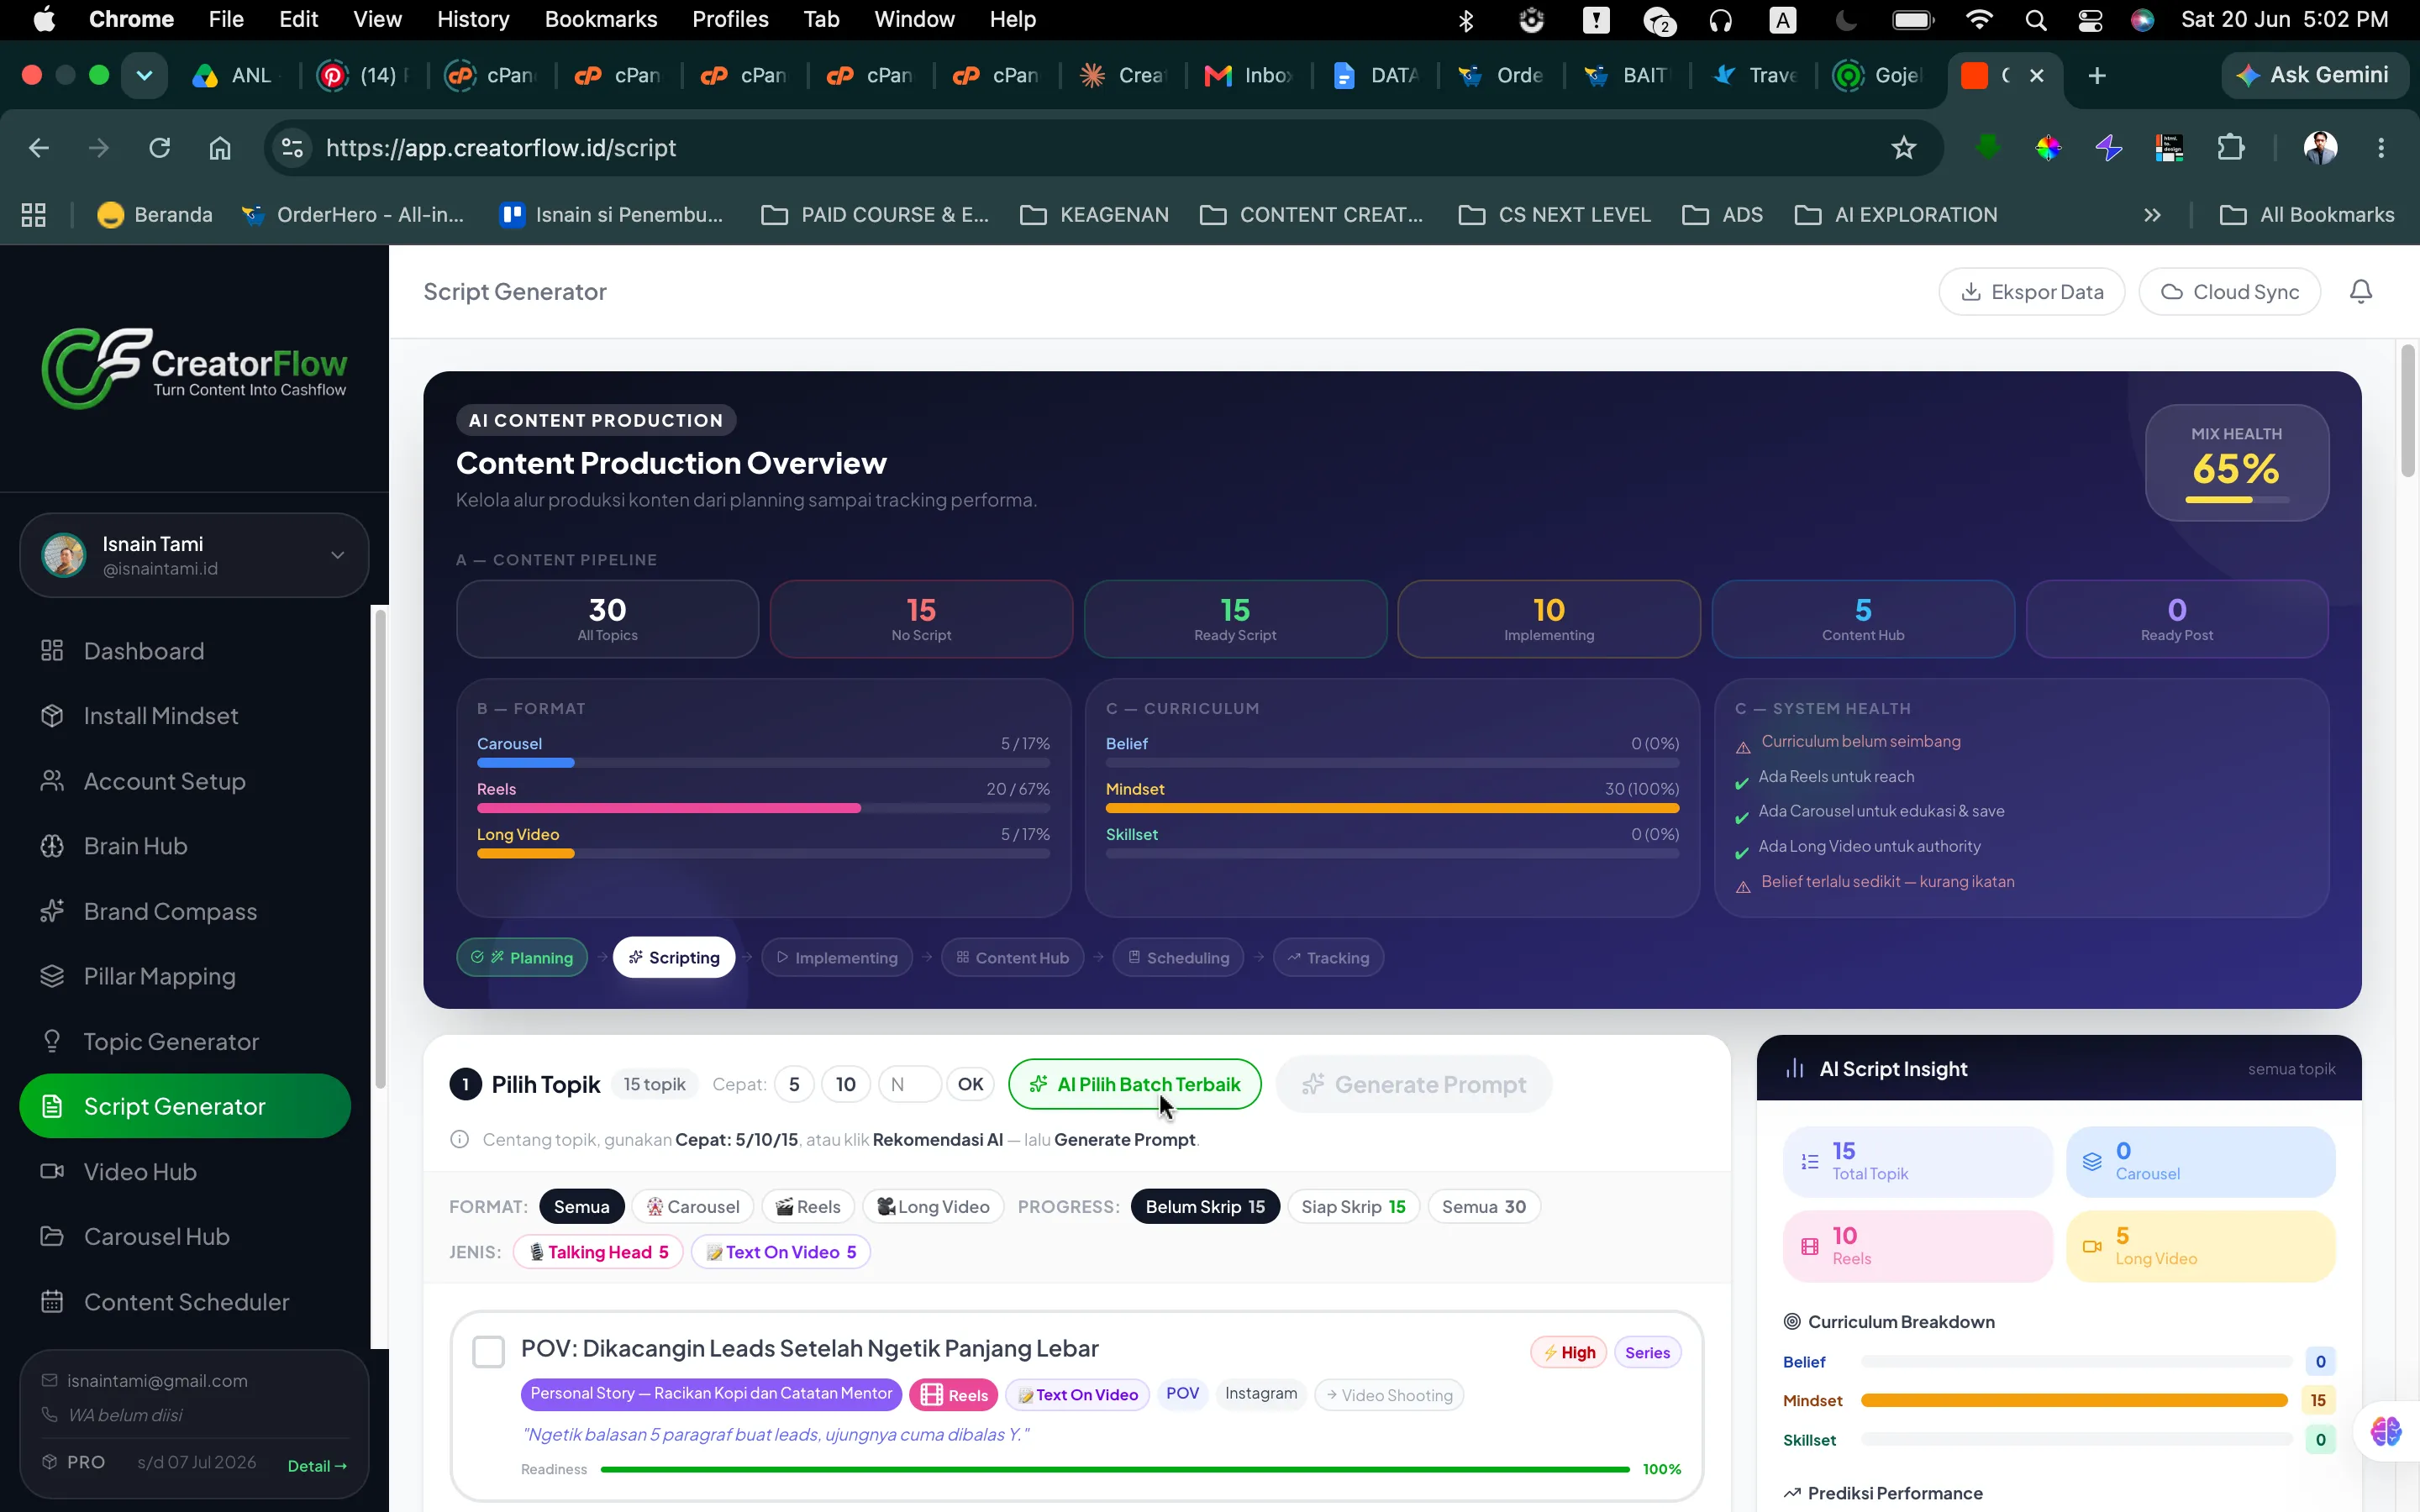
Task: Filter topics by Reels format
Action: 807,1206
